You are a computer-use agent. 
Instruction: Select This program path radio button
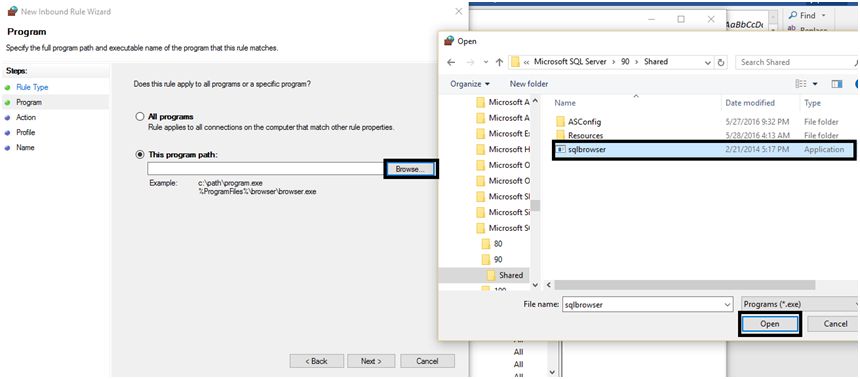click(x=139, y=155)
